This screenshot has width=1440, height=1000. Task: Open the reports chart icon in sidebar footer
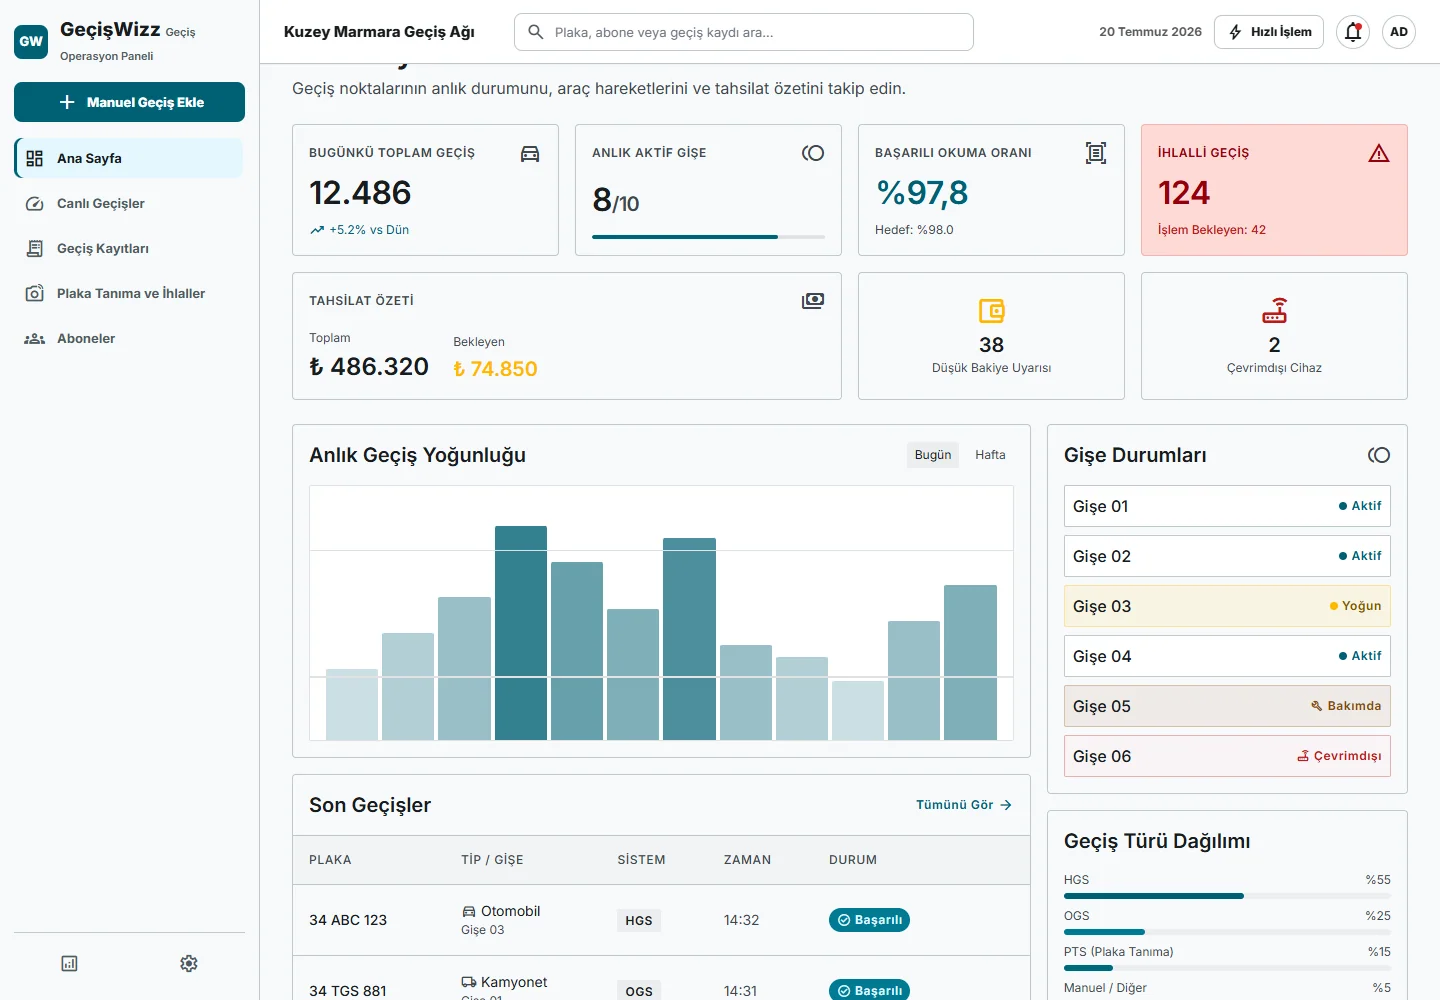[69, 963]
